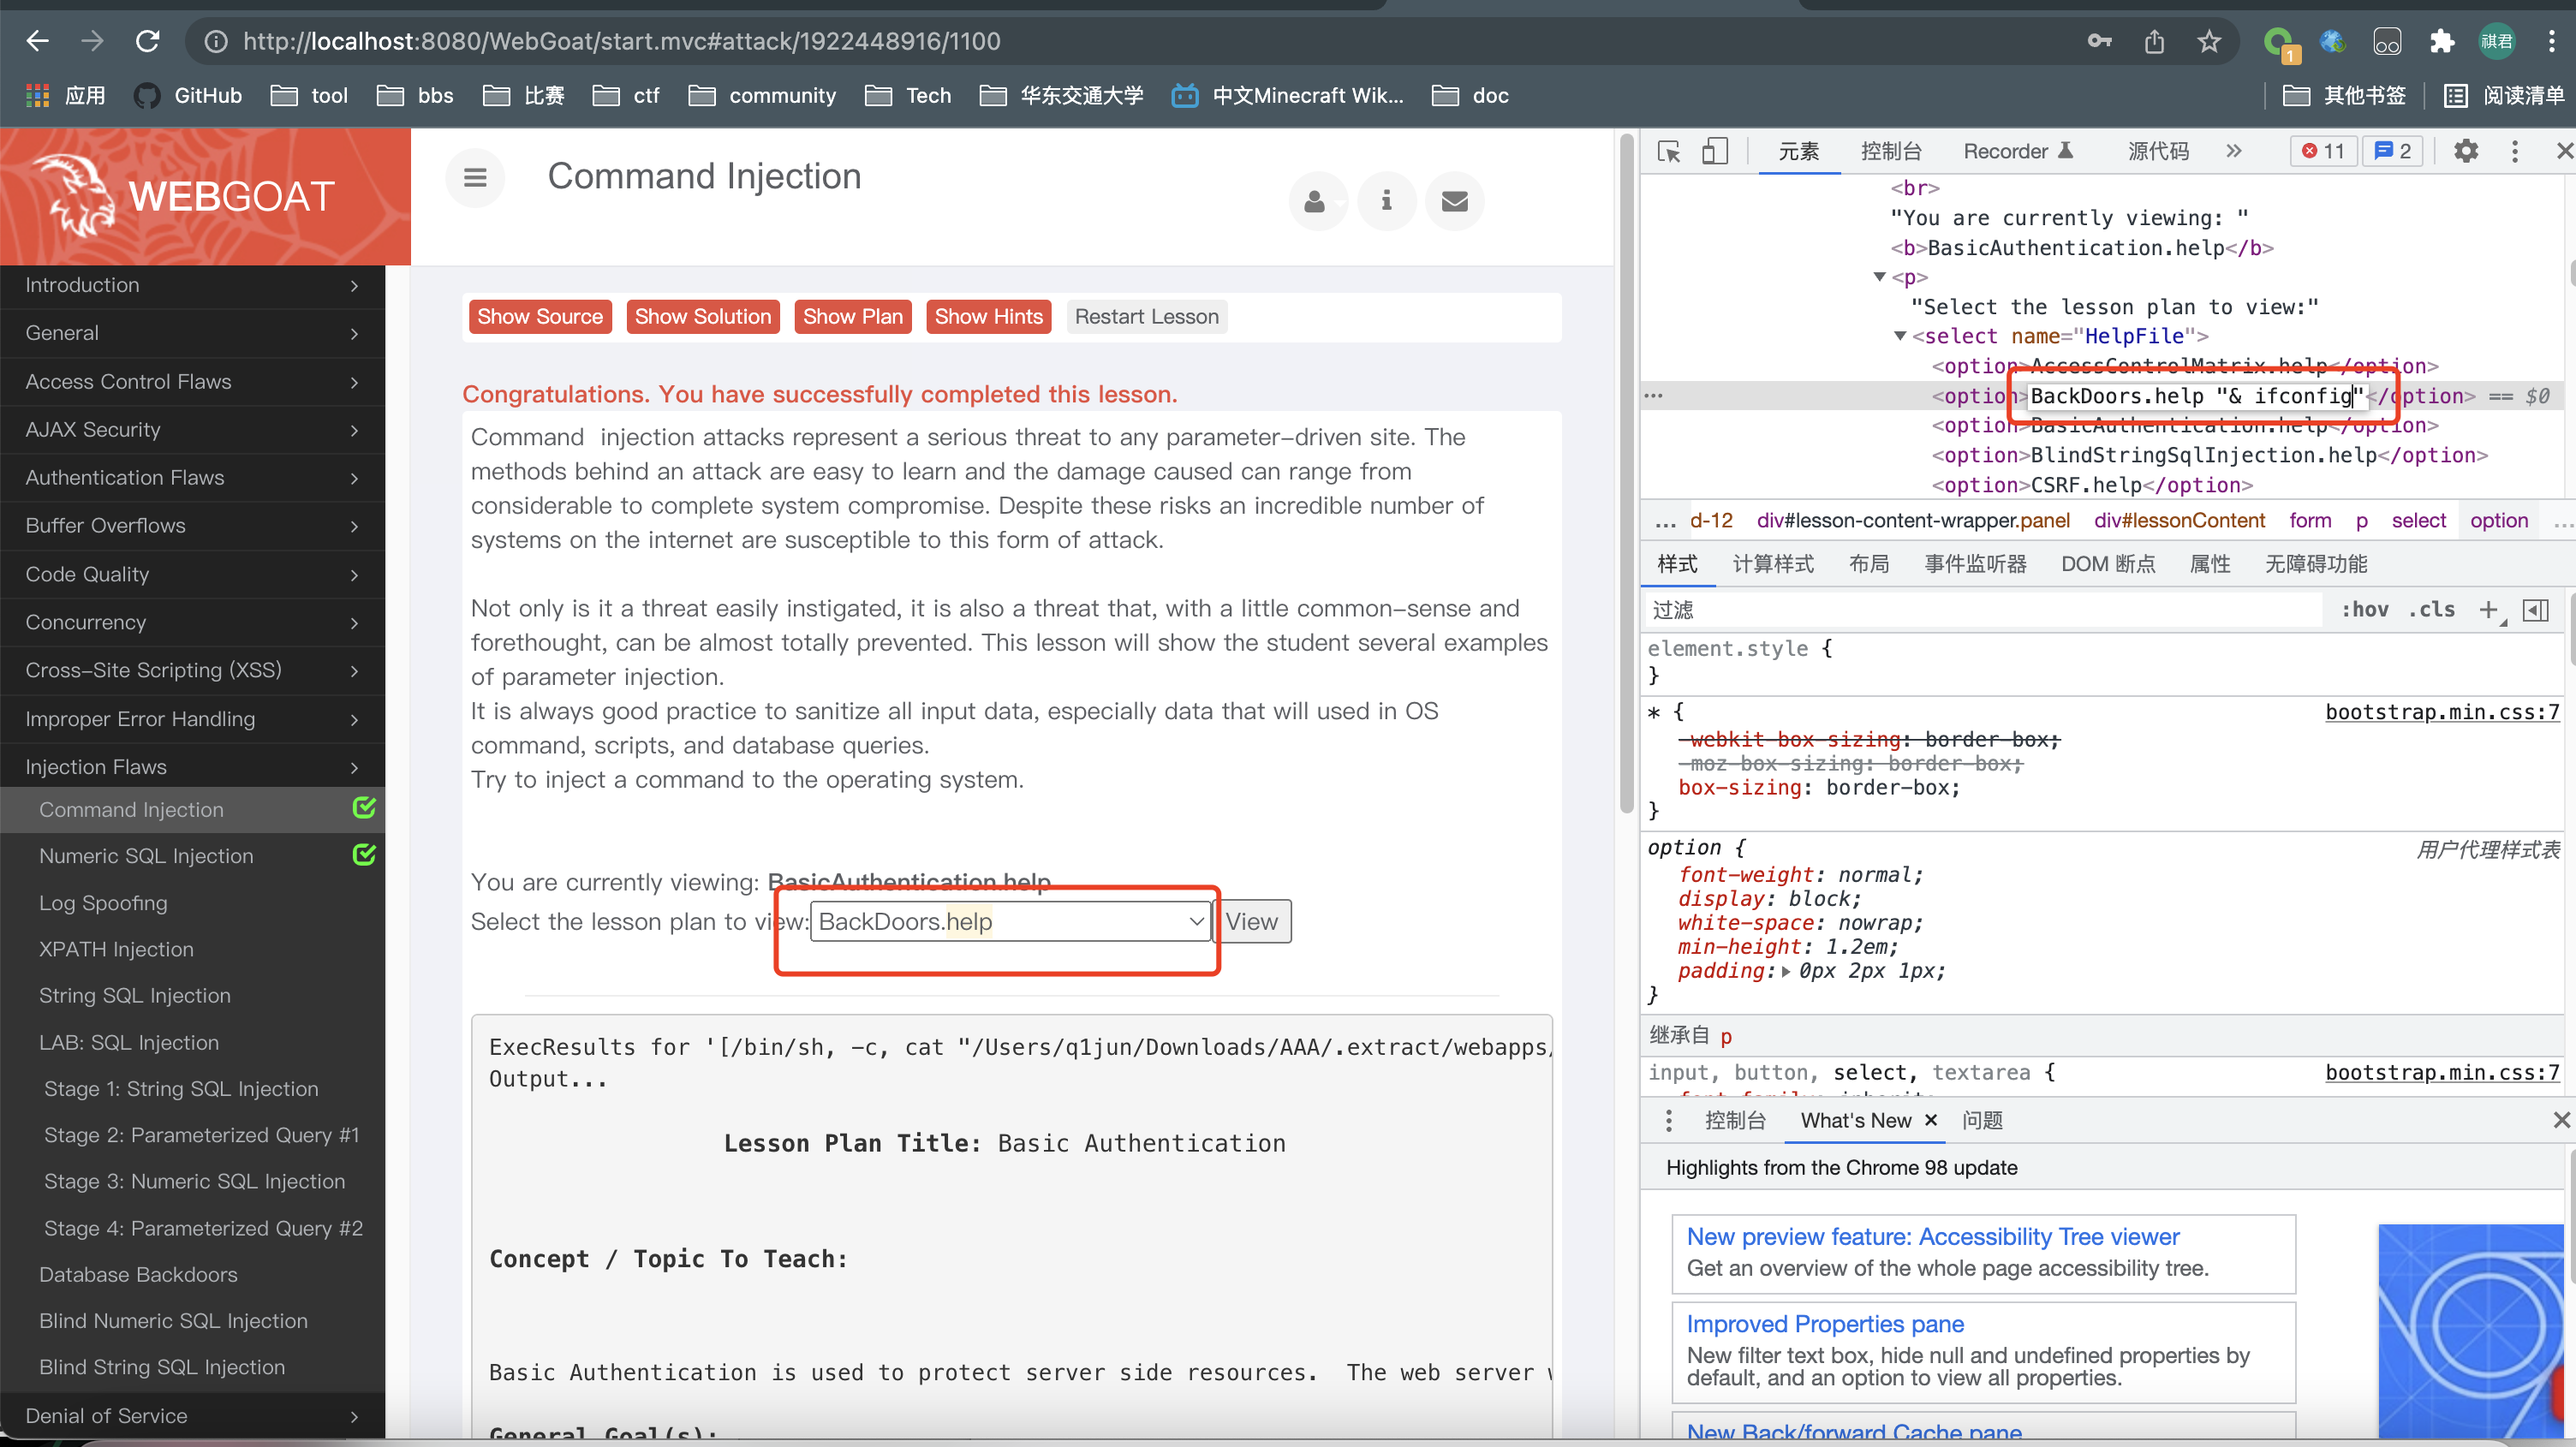Open the Extensions puzzle icon
Viewport: 2576px width, 1447px height.
tap(2442, 41)
